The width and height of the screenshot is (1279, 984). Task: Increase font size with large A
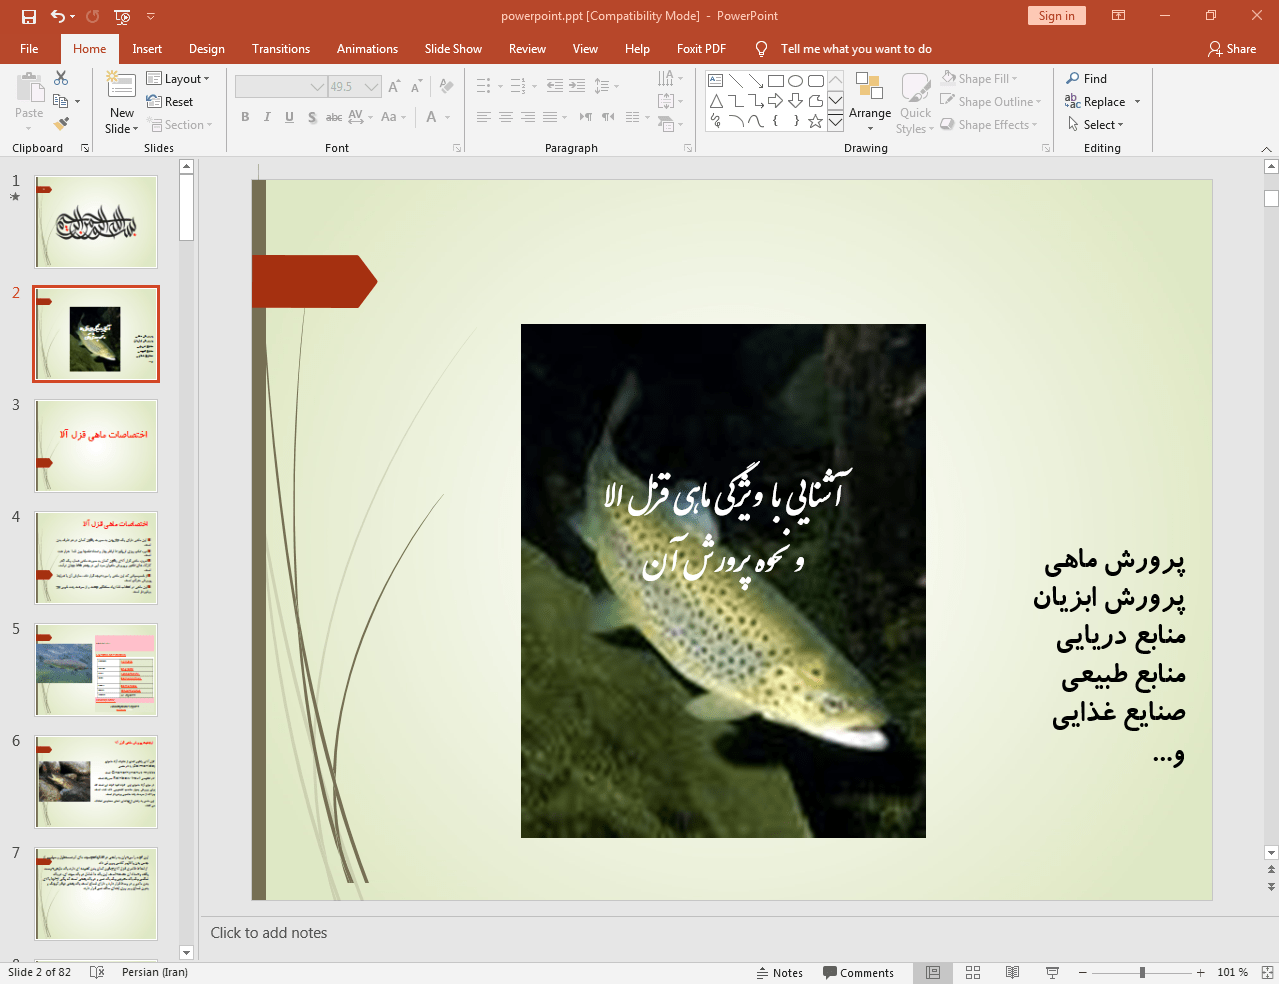(x=394, y=87)
